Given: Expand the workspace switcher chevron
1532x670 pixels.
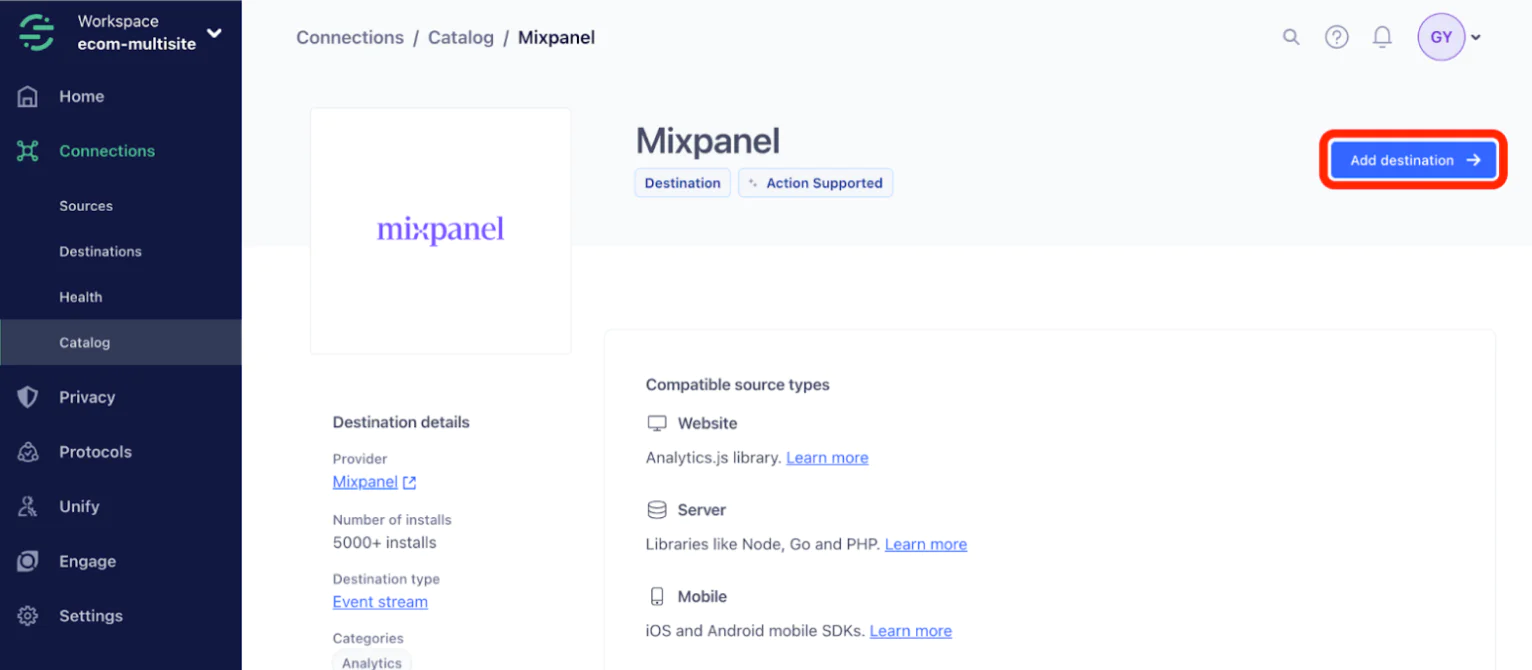Looking at the screenshot, I should click(x=214, y=33).
